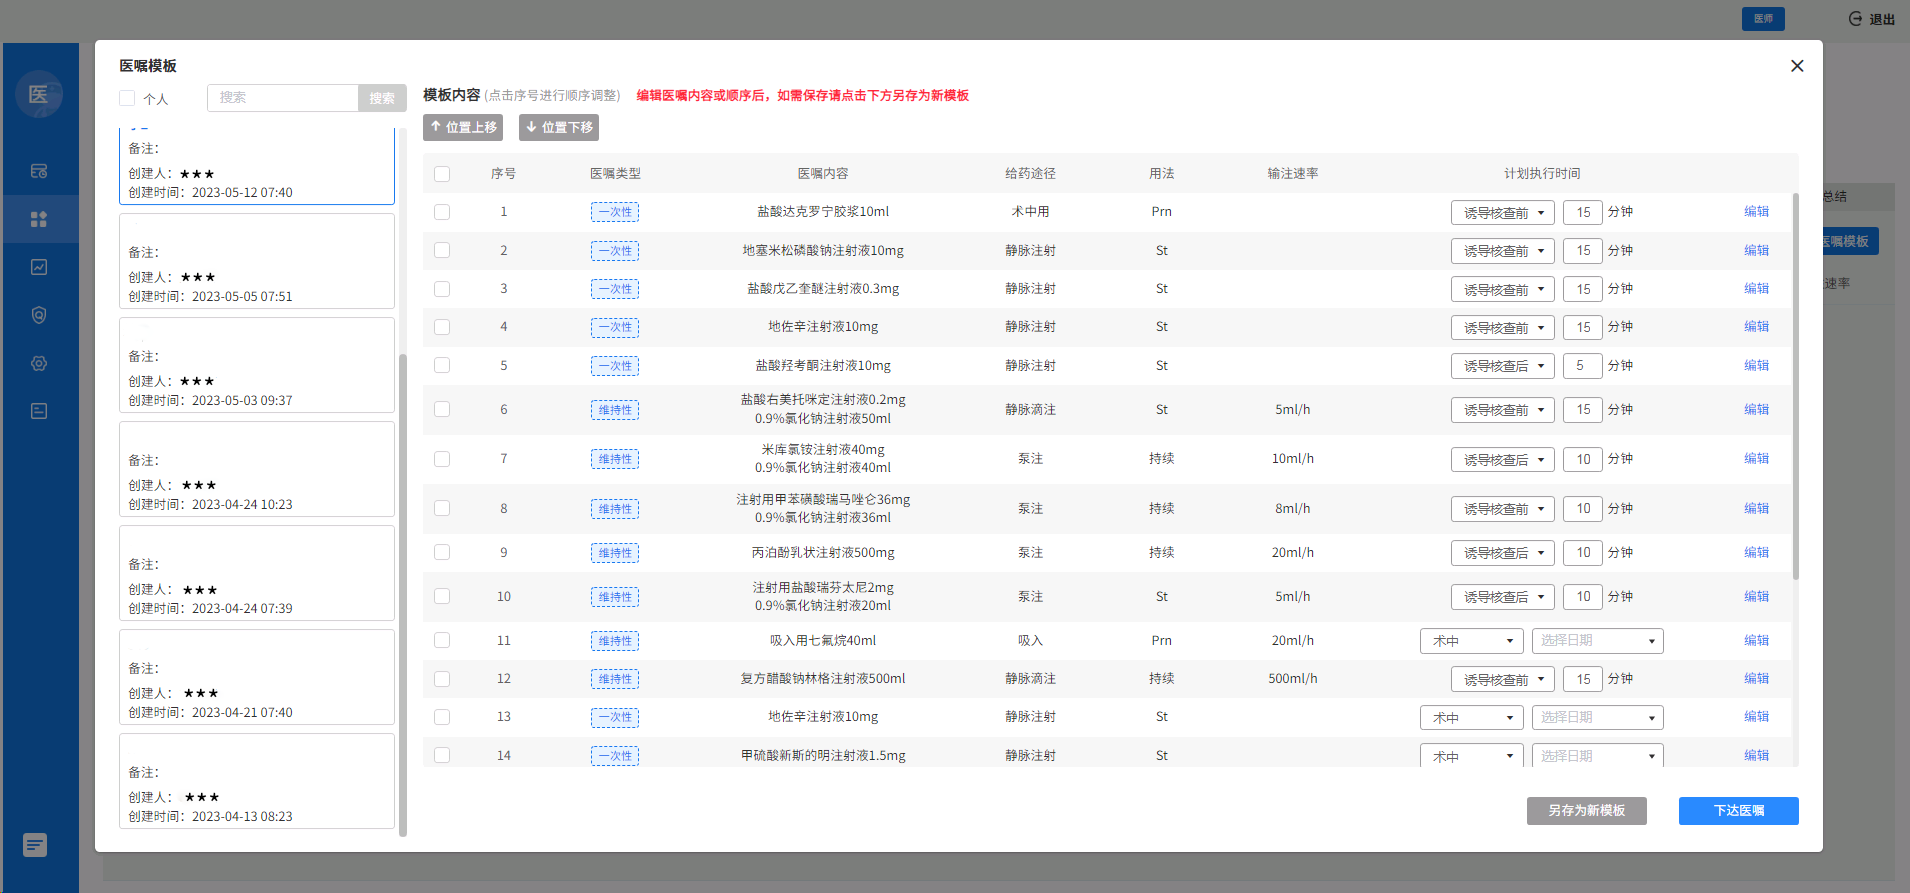Open the gear settings sidebar icon
Screen dimensions: 1910x893
39,363
